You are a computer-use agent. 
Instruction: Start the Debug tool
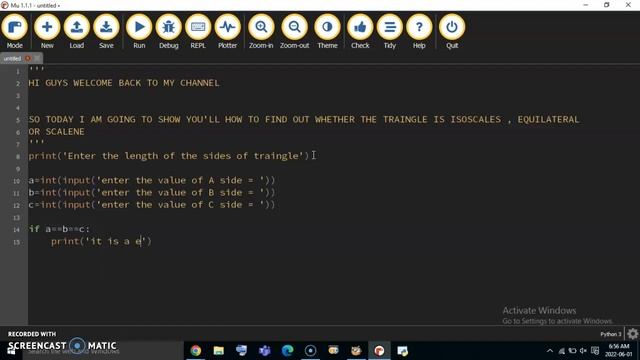coord(169,31)
